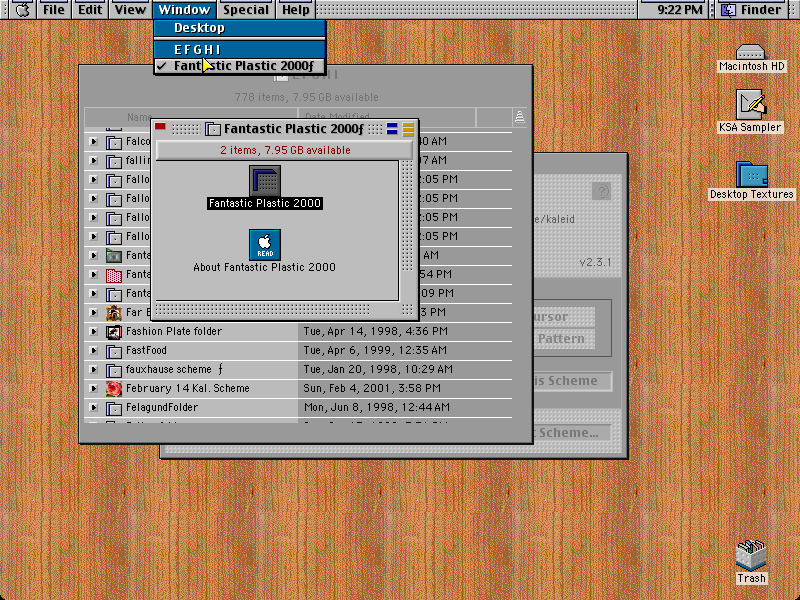Open the Apple menu icon

22,10
